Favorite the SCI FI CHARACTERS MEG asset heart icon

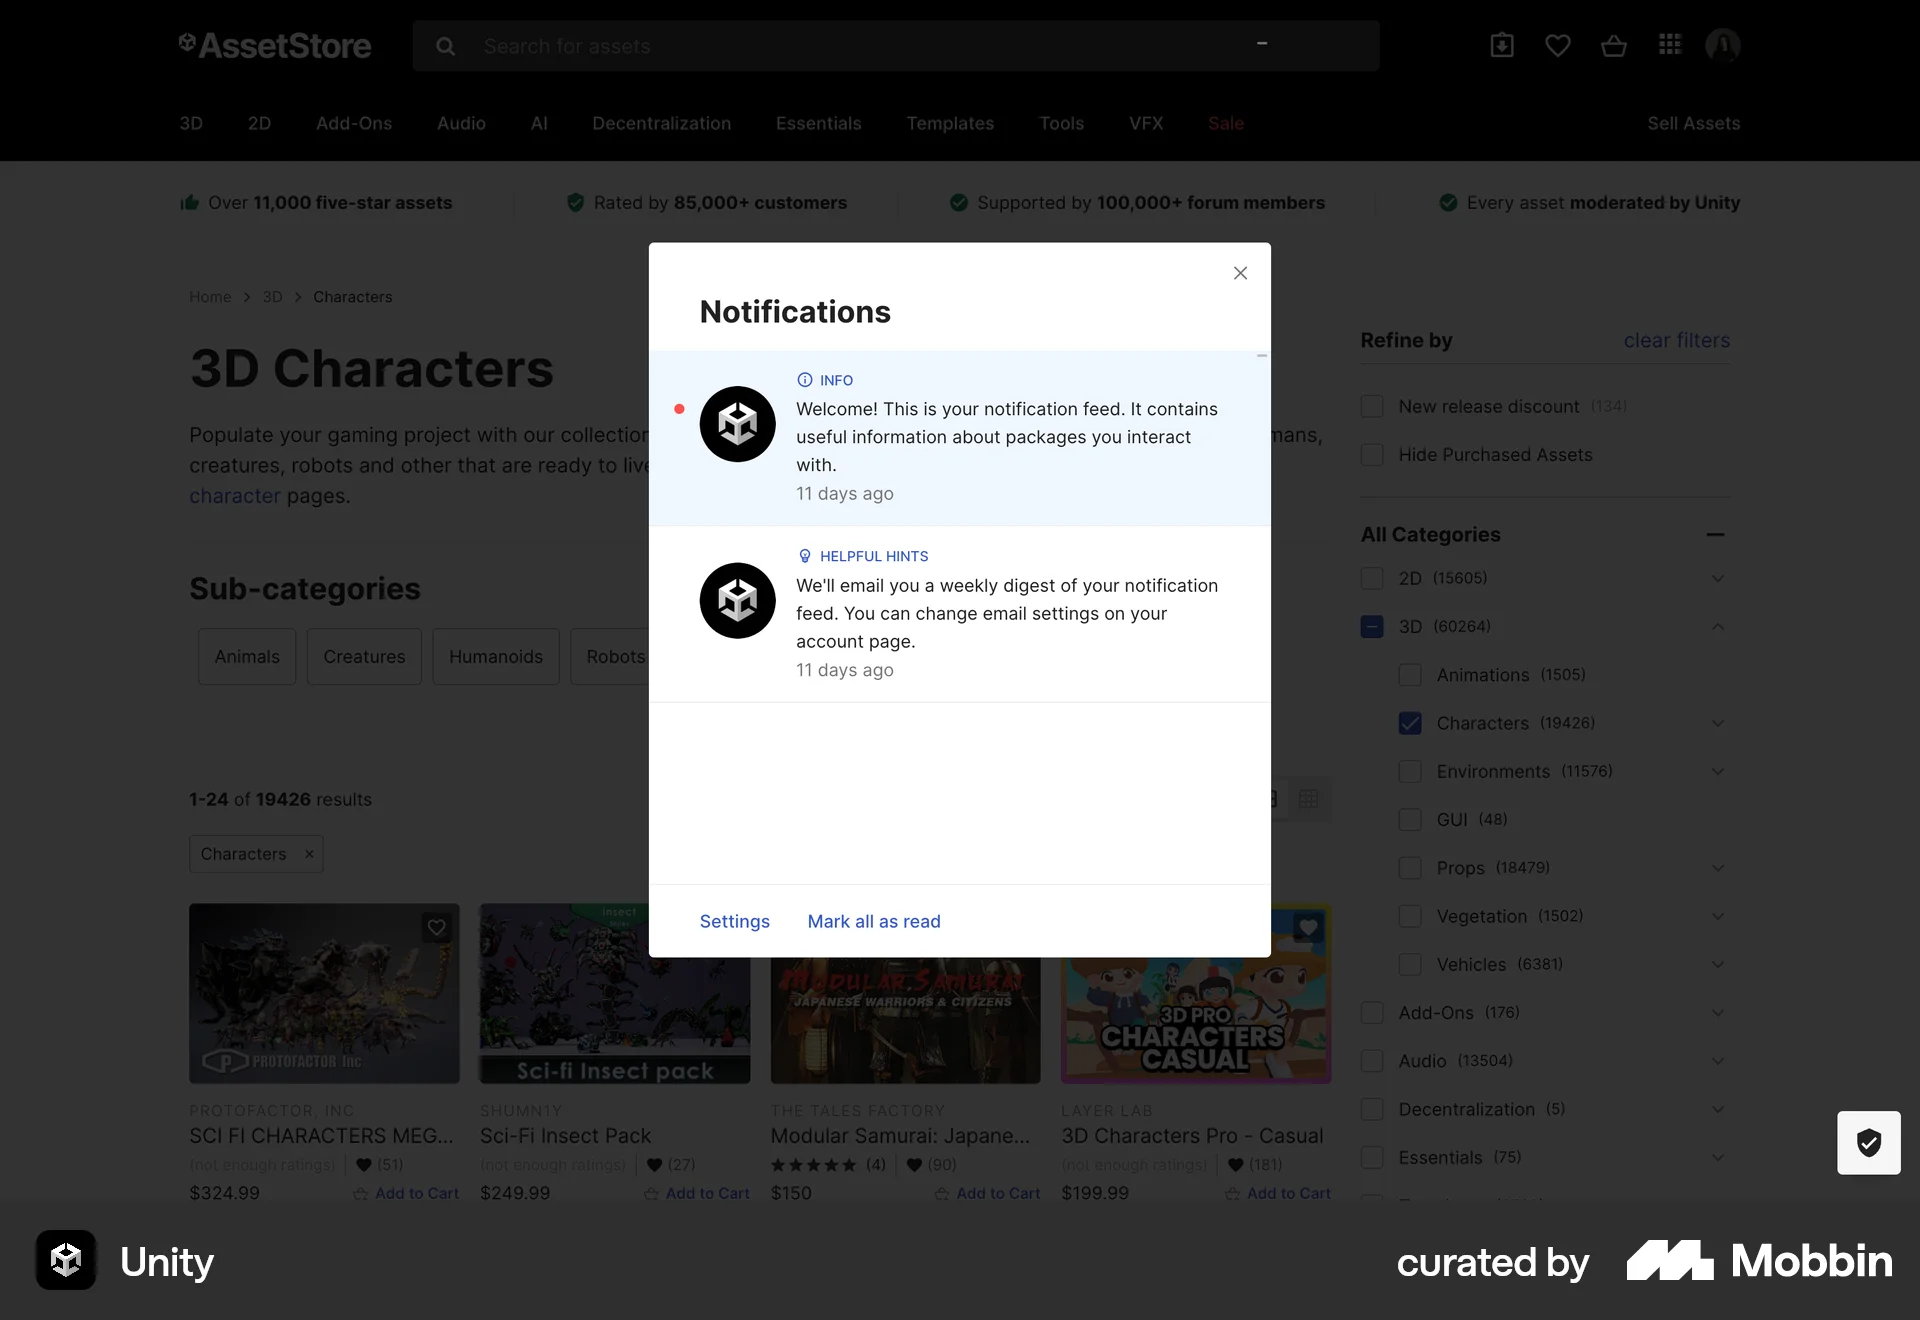click(x=437, y=928)
